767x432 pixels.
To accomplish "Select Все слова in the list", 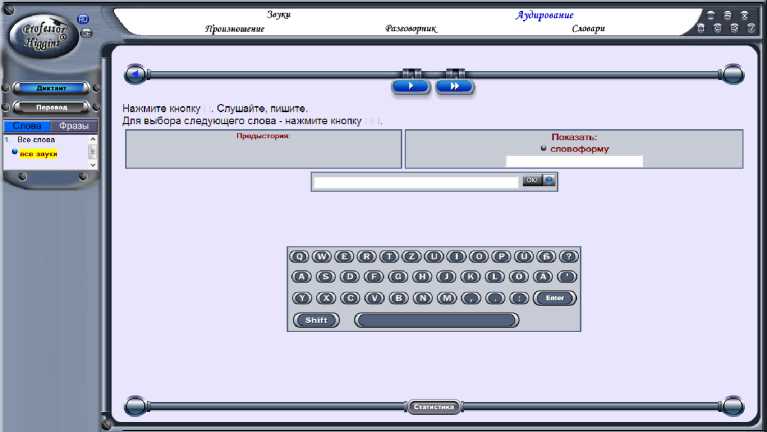I will click(x=36, y=139).
